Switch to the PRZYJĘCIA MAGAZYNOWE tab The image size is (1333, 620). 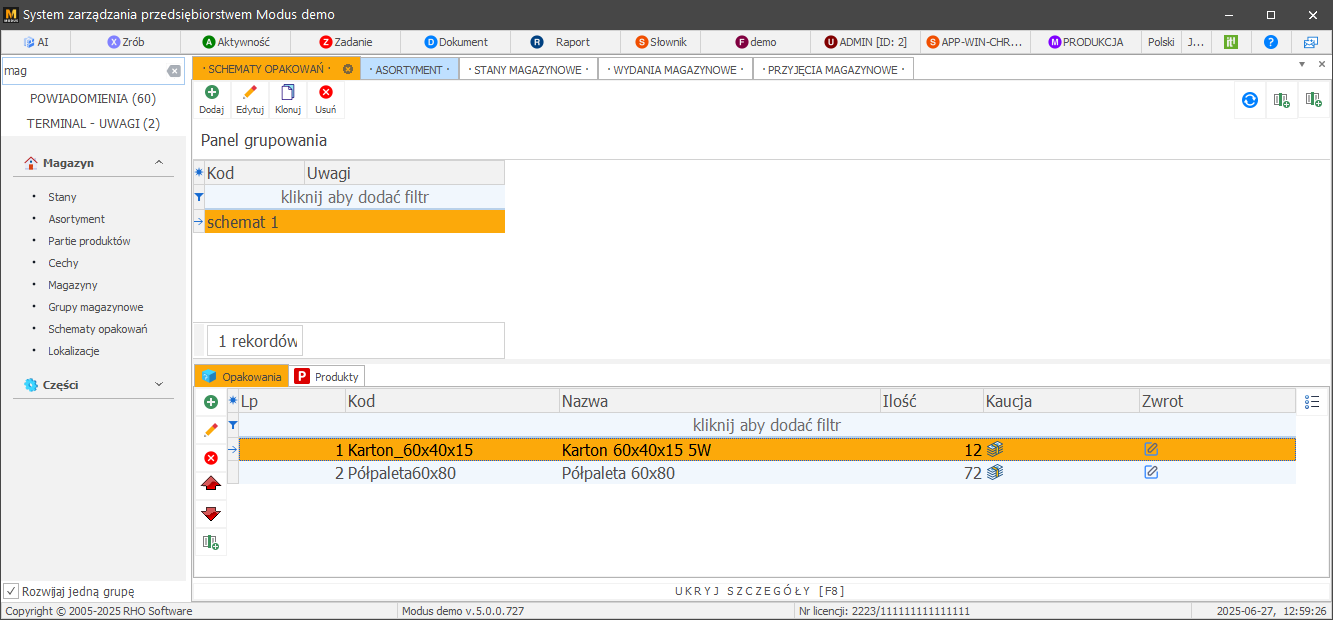pos(833,69)
